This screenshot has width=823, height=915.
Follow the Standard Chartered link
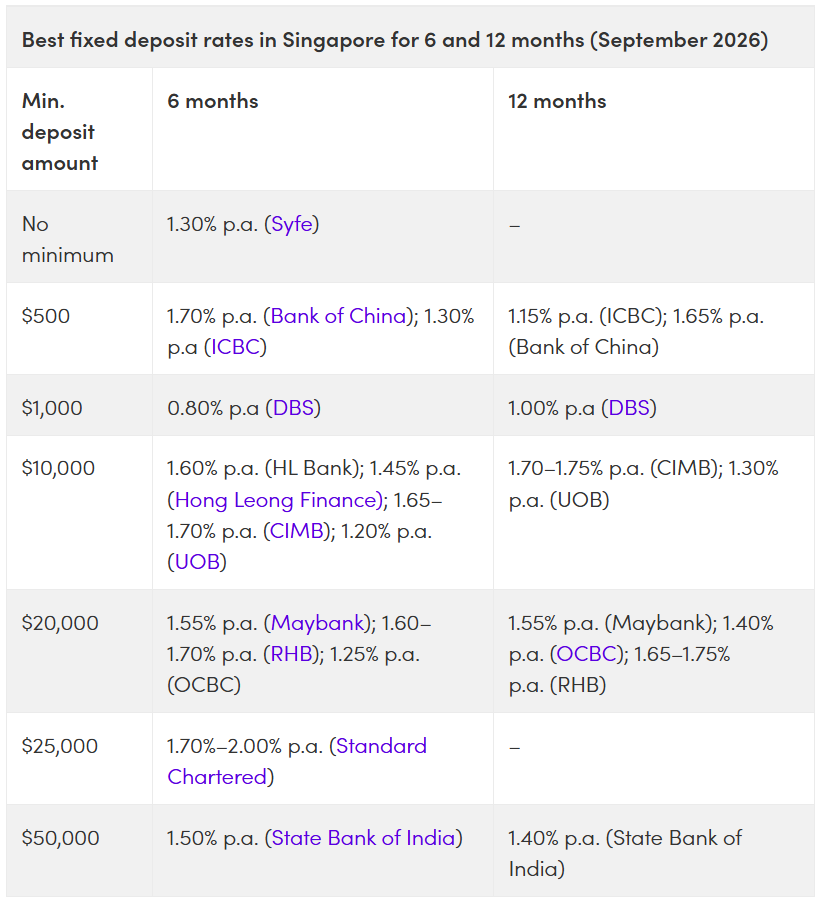(297, 762)
